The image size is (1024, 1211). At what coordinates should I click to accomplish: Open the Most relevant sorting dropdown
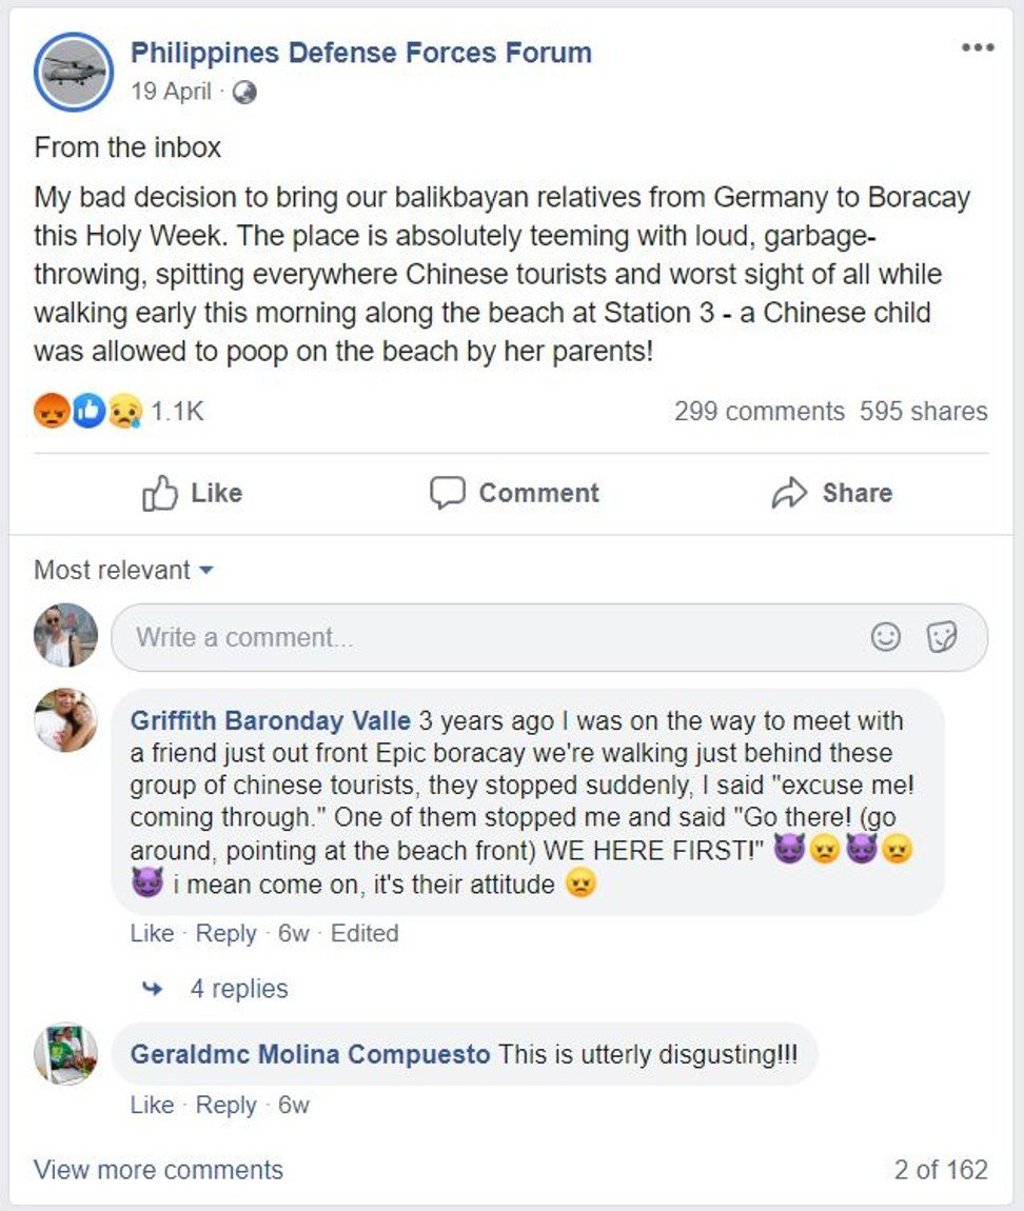120,569
